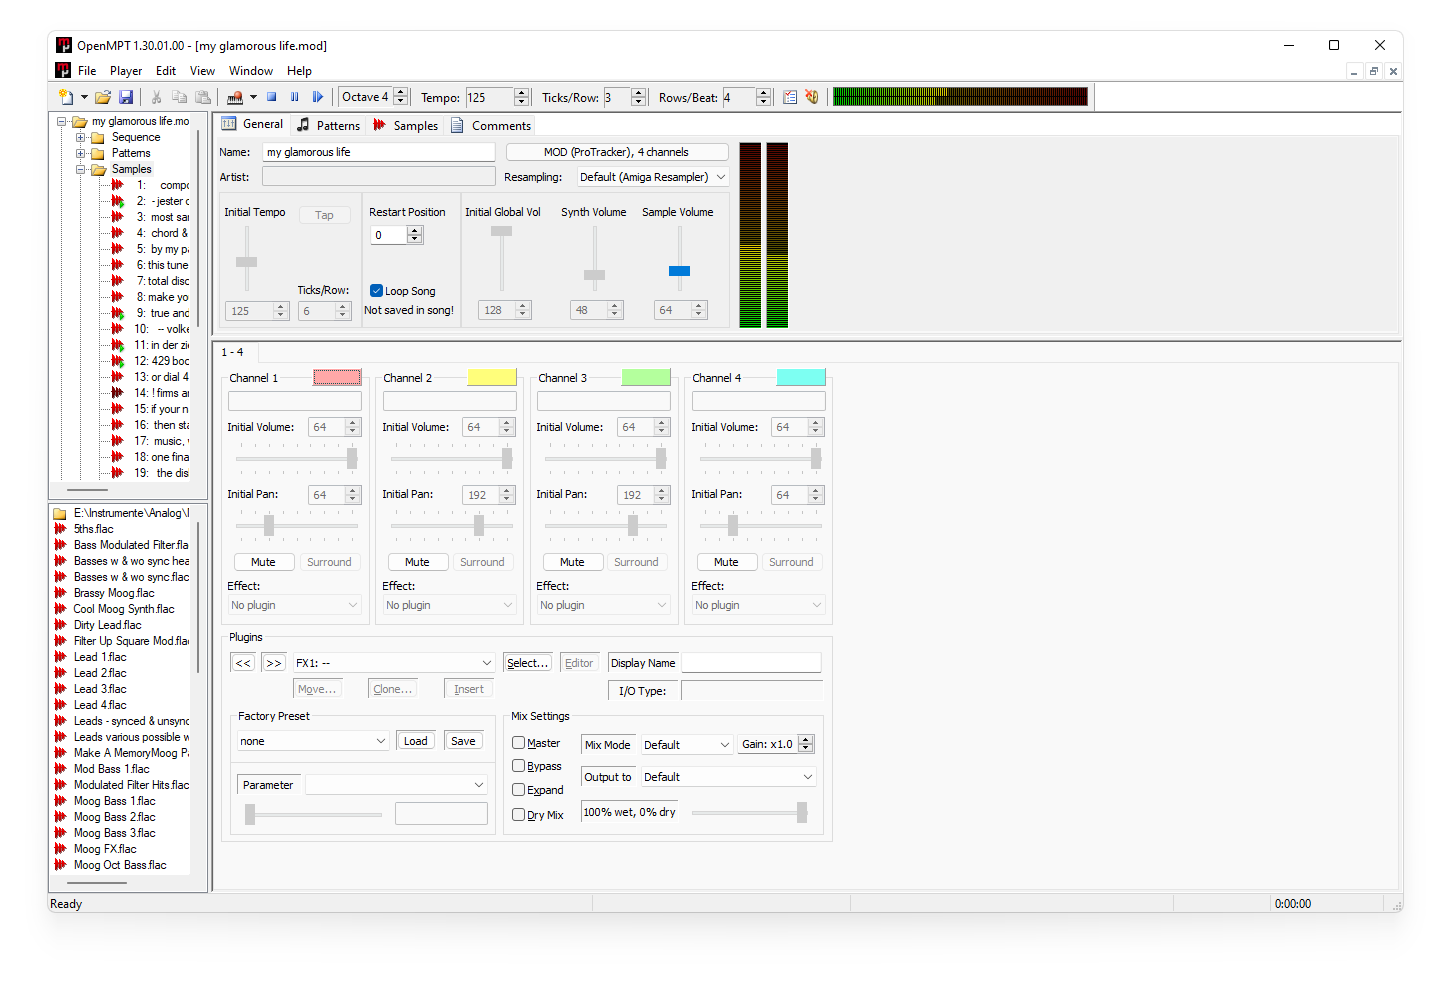The image size is (1451, 992).
Task: Click the Paste clipboard toolbar icon
Action: click(x=203, y=97)
